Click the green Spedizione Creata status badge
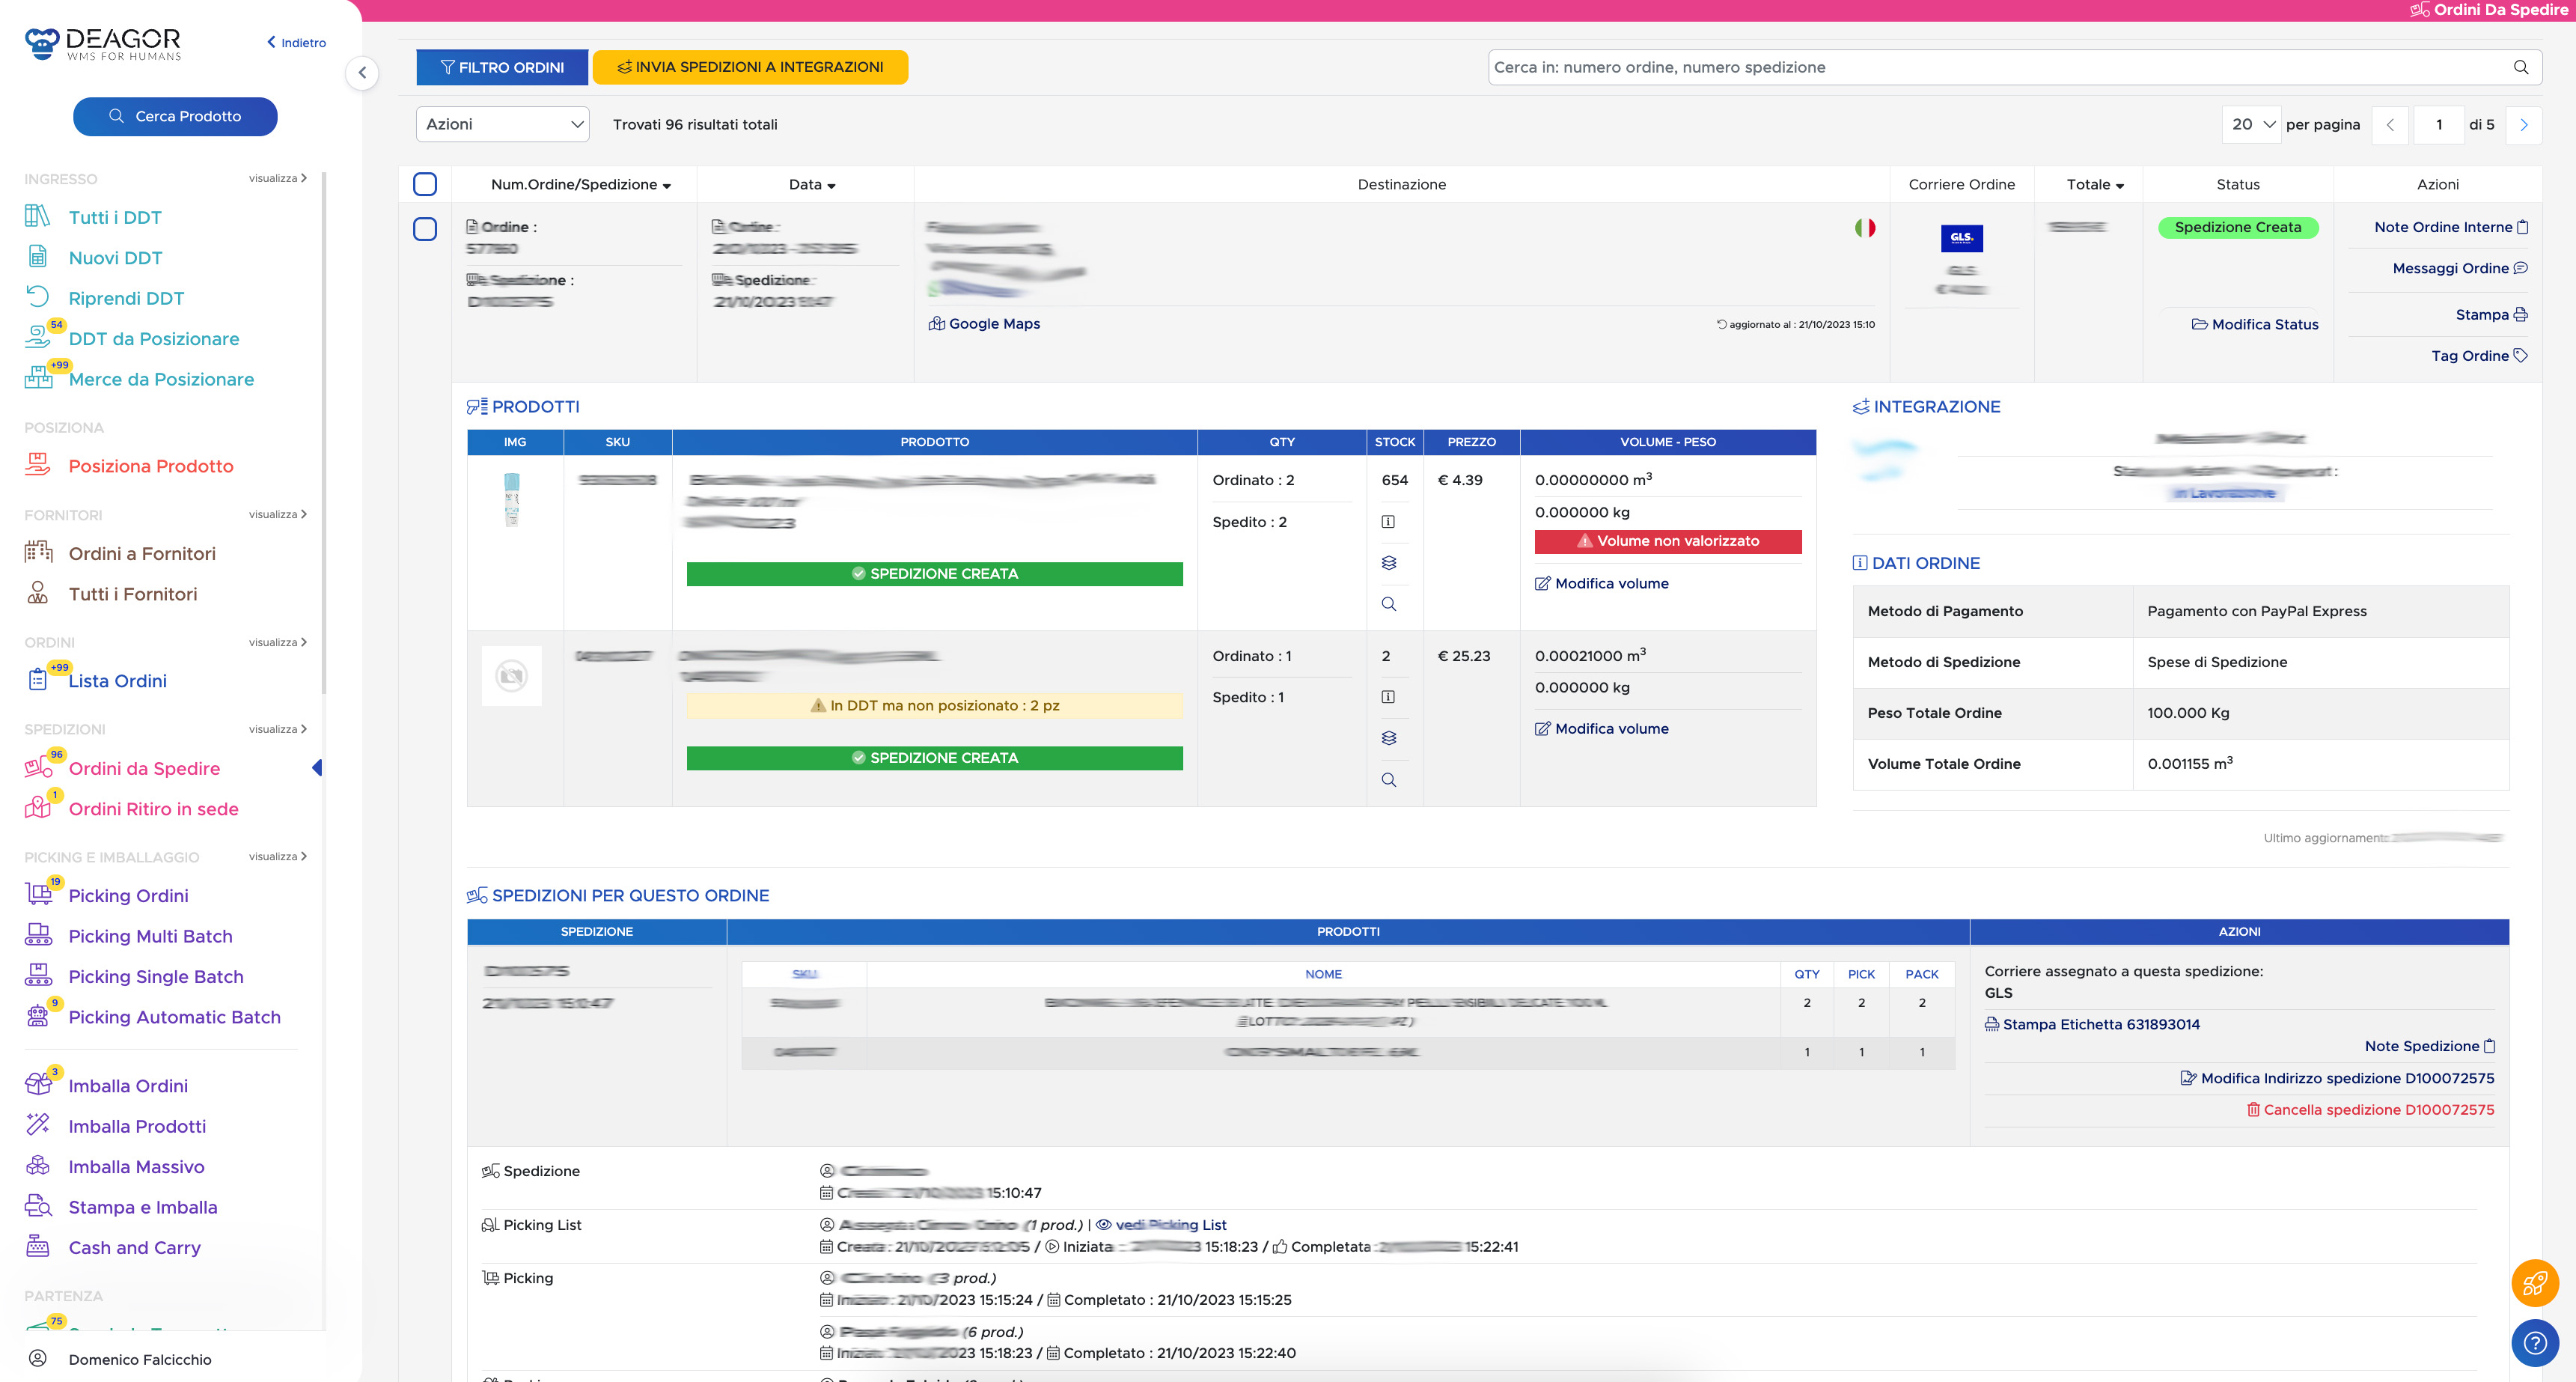2576x1382 pixels. coord(2237,227)
